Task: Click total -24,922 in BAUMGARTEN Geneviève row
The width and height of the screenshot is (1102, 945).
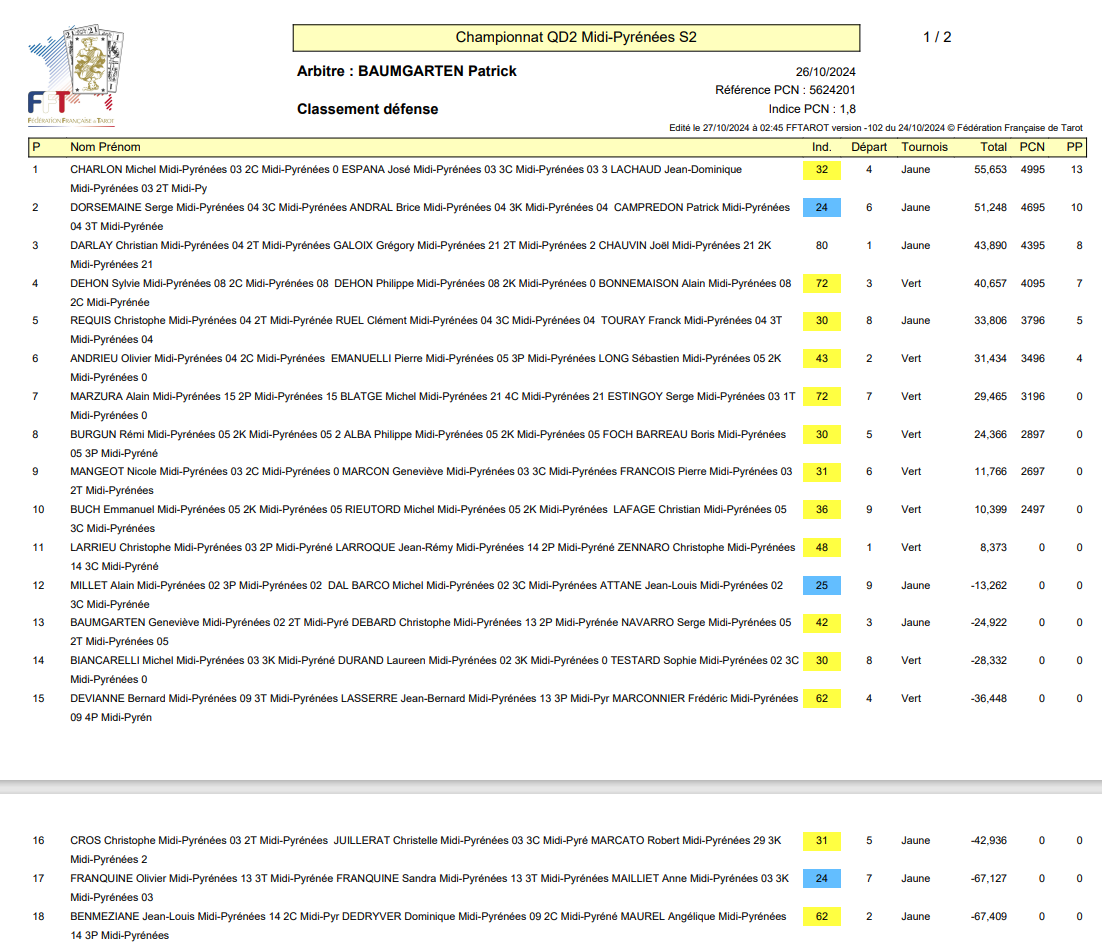Action: [x=989, y=623]
